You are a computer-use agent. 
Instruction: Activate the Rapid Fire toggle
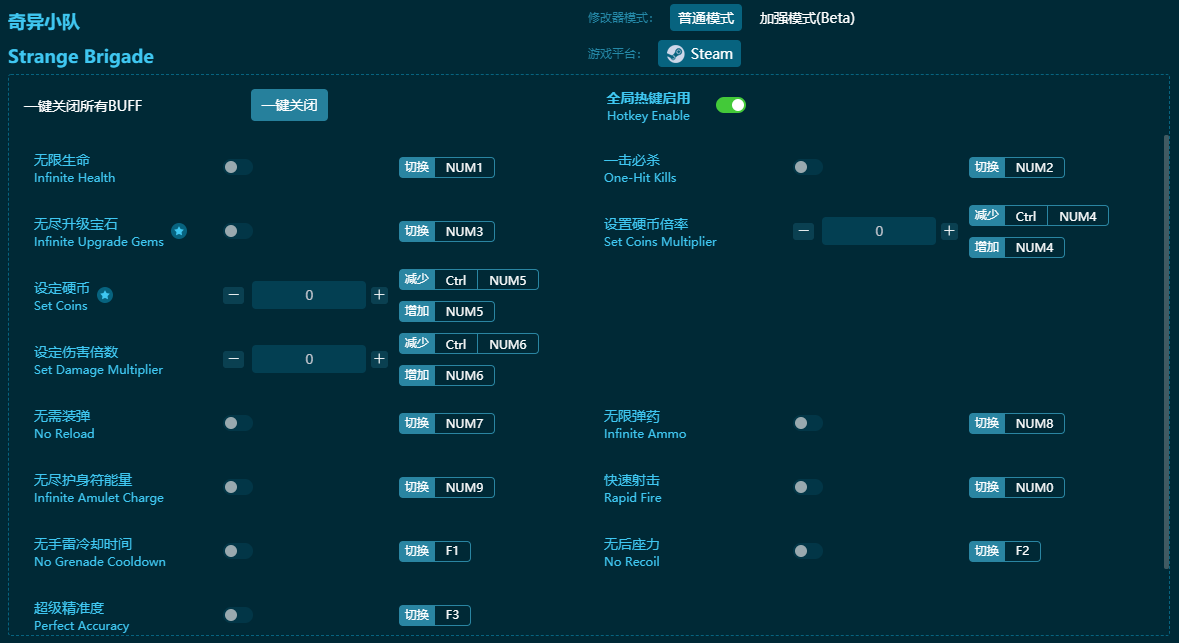coord(807,487)
